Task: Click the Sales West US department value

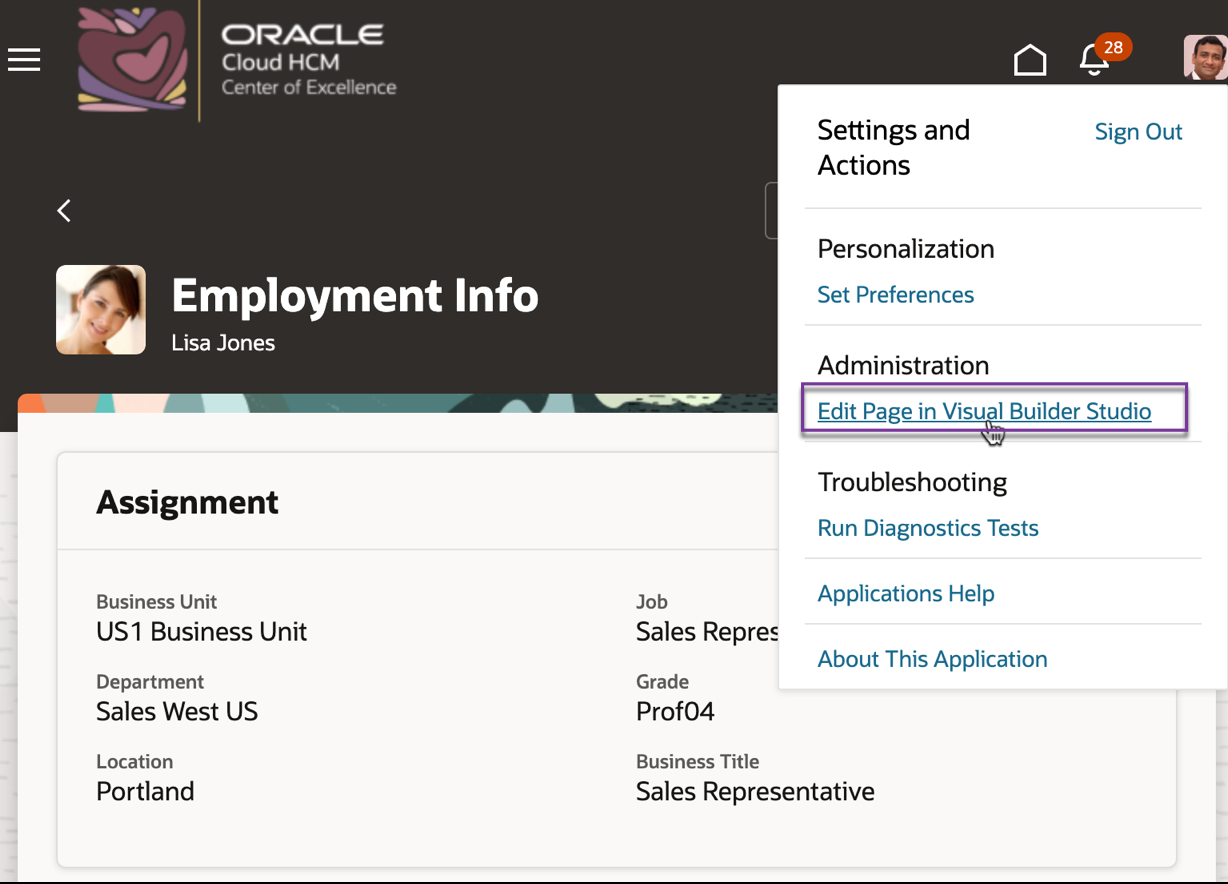Action: point(177,712)
